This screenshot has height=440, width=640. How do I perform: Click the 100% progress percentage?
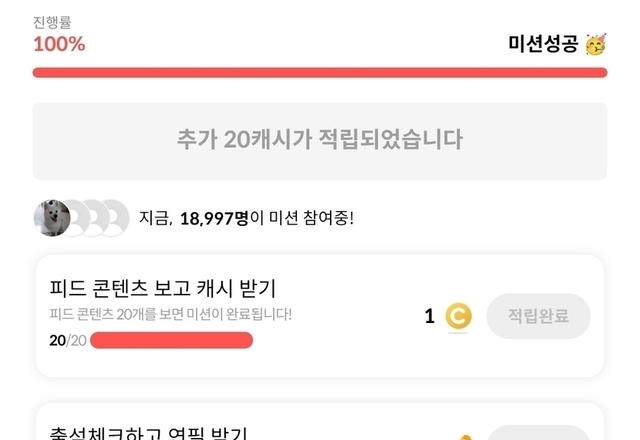[59, 44]
